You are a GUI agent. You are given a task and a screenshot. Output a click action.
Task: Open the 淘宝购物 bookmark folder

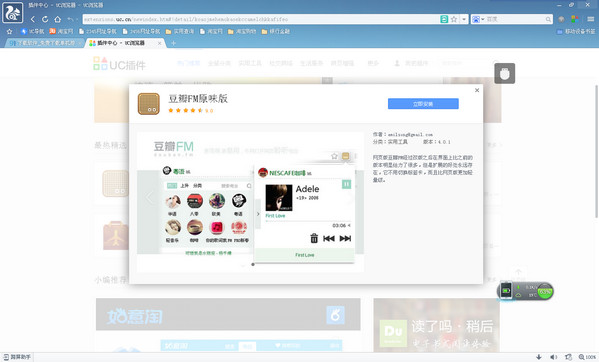(x=242, y=31)
